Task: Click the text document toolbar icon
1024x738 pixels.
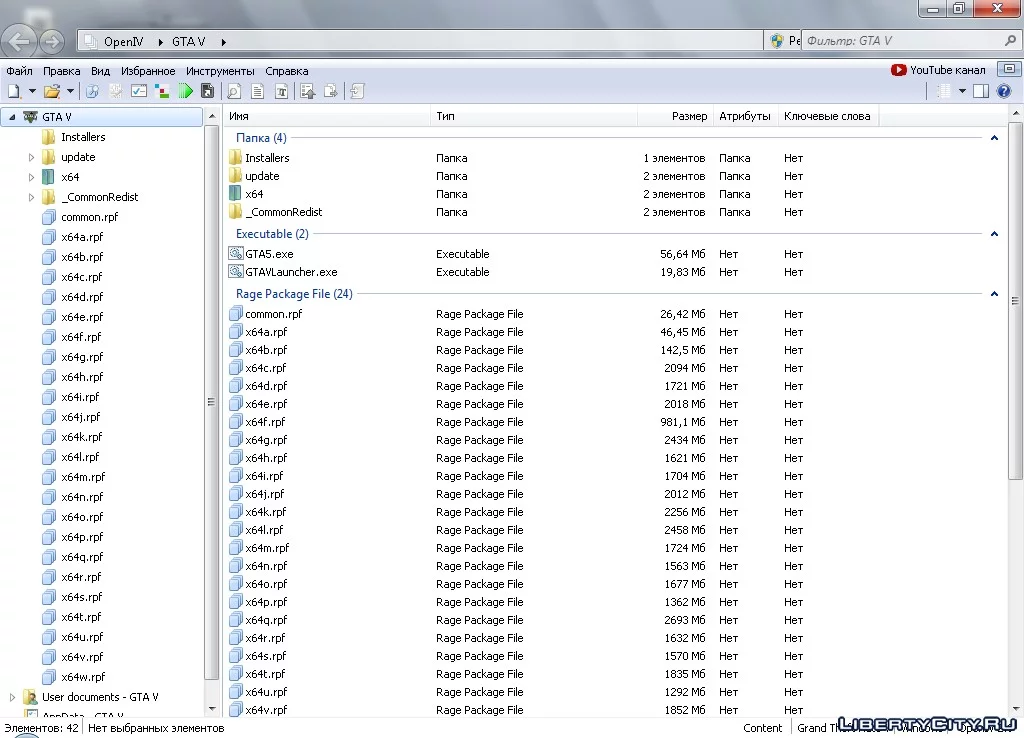Action: tap(257, 91)
